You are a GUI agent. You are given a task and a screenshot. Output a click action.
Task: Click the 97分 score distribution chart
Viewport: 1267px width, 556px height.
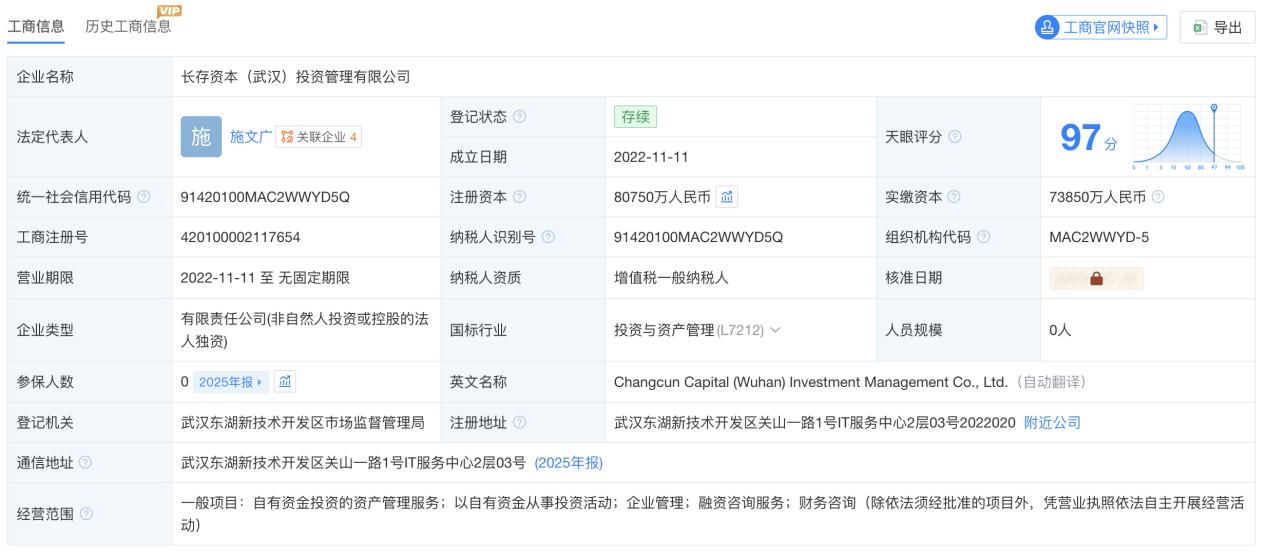(1188, 137)
